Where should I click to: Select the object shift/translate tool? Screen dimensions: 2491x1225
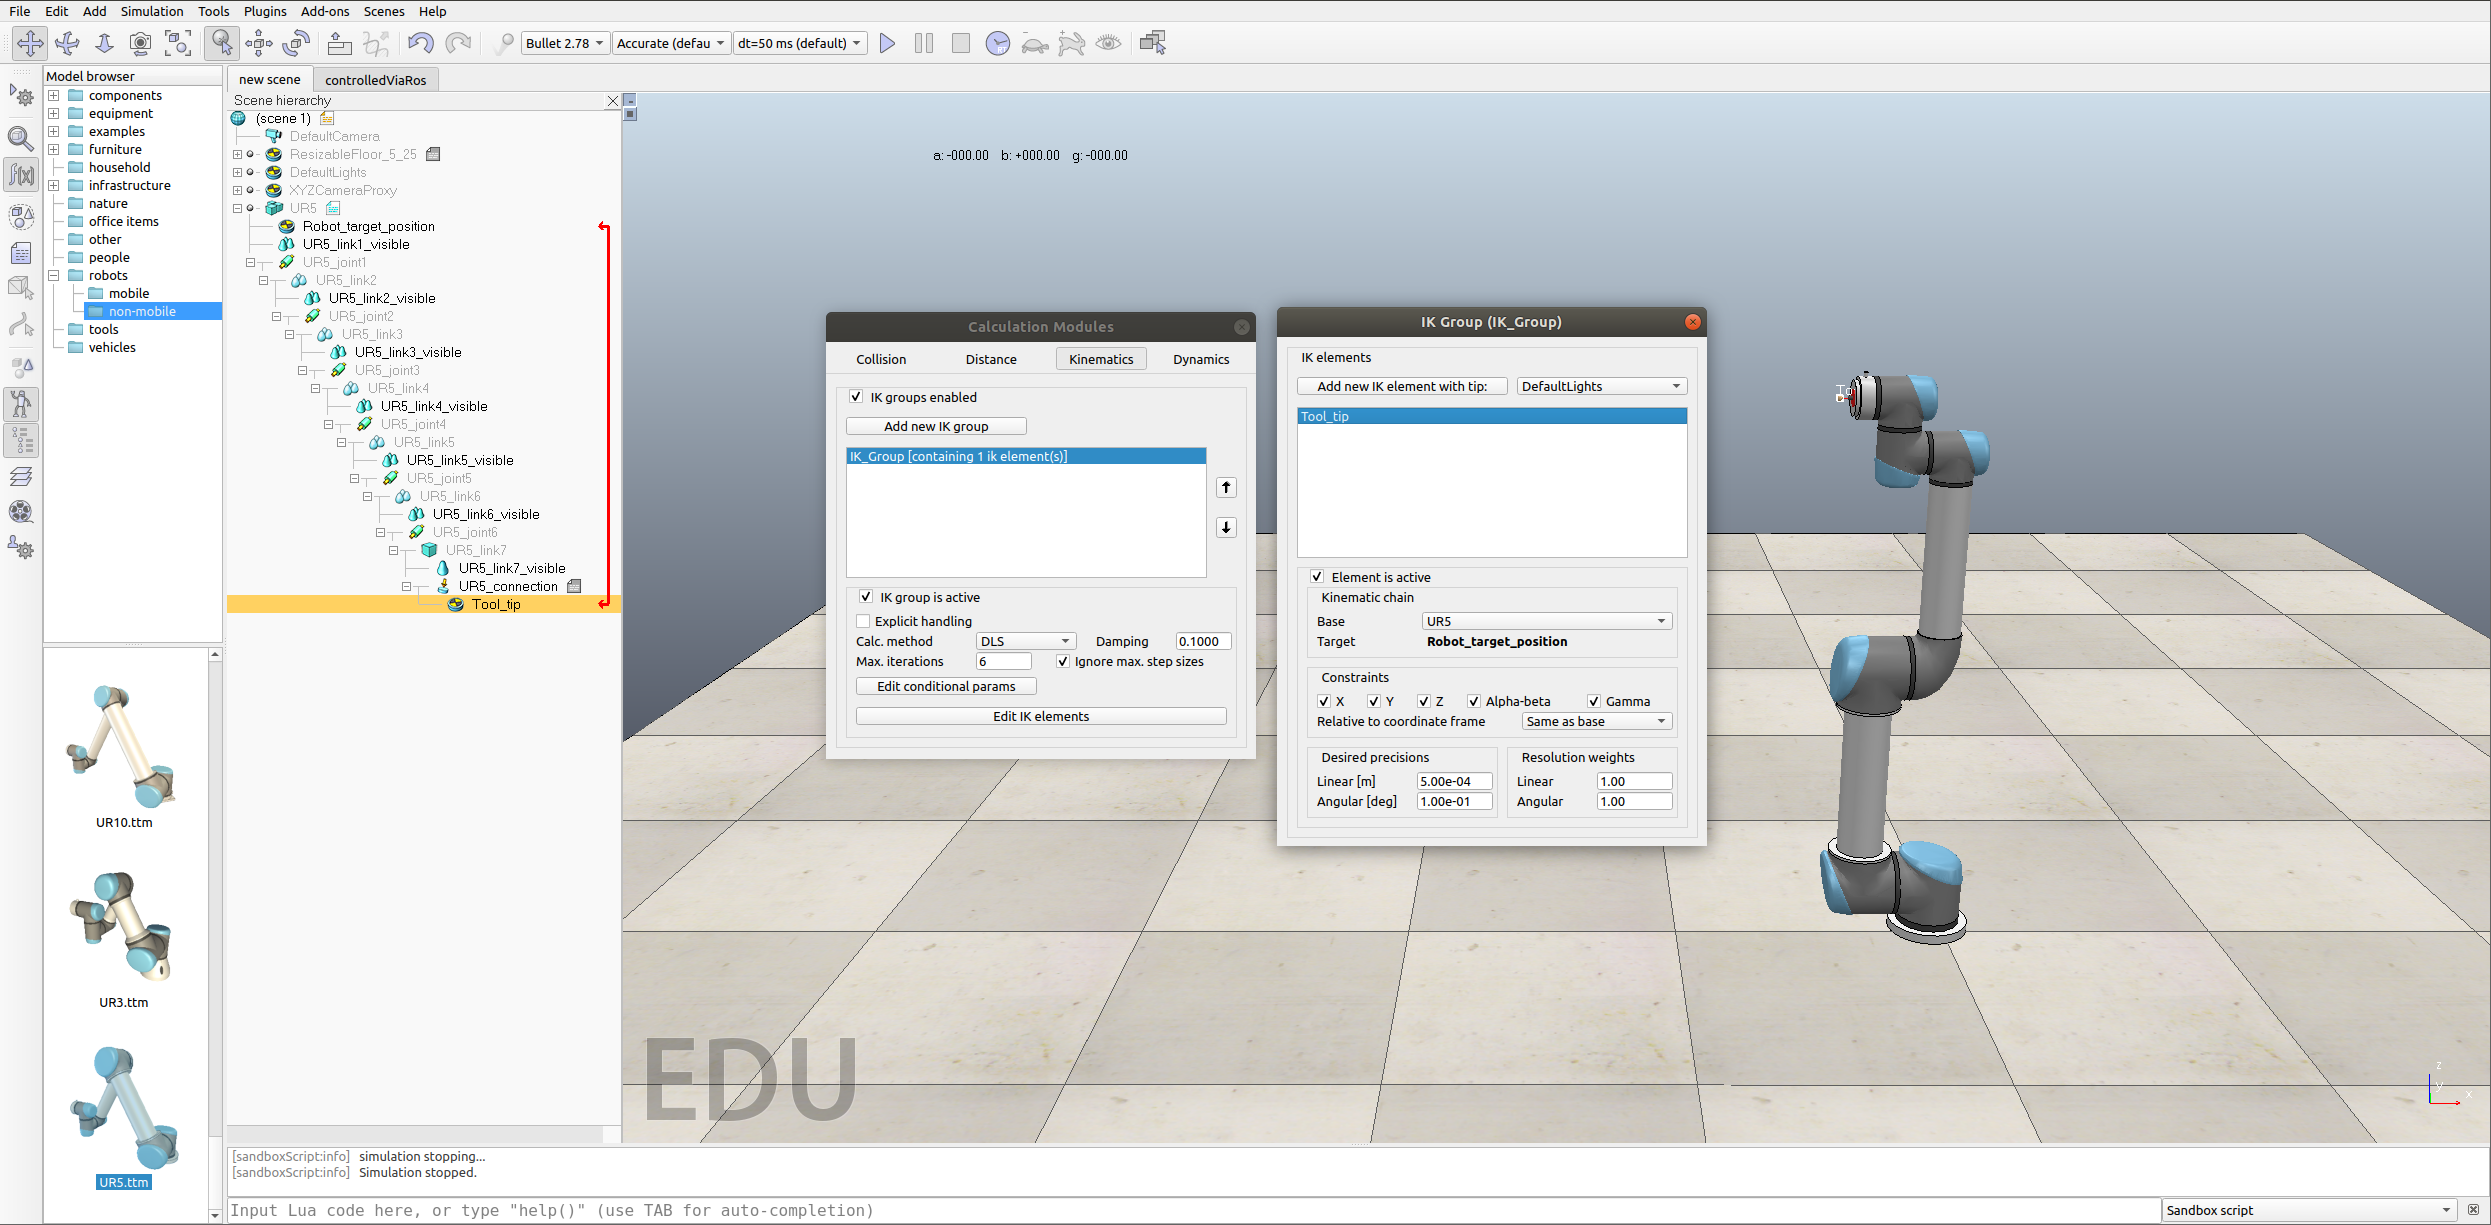pos(259,43)
